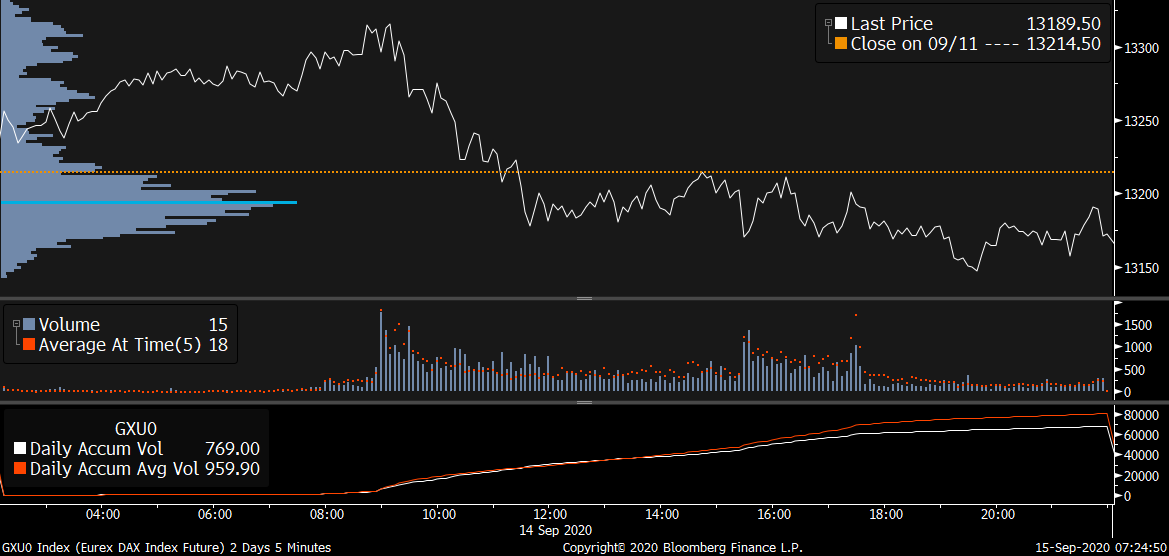Click the 08:00 time axis label
Image resolution: width=1169 pixels, height=556 pixels.
[327, 514]
